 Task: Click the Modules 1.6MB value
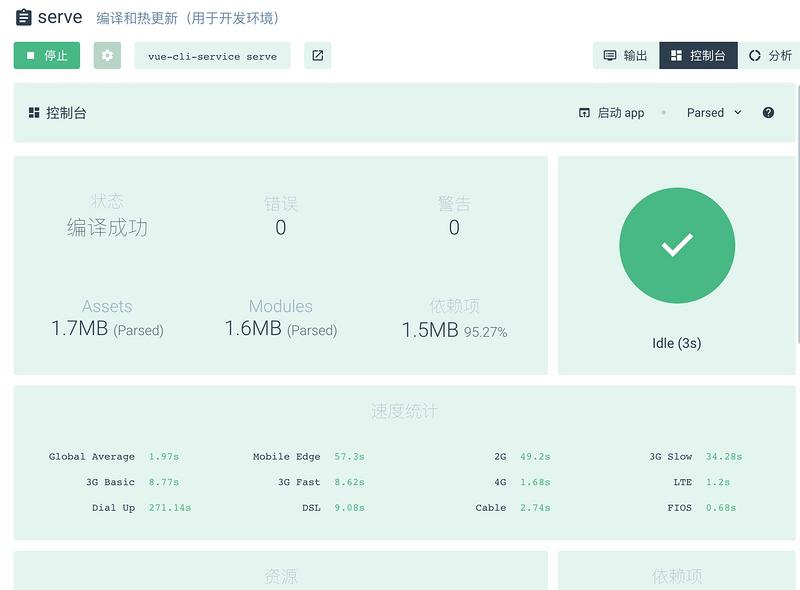[281, 328]
